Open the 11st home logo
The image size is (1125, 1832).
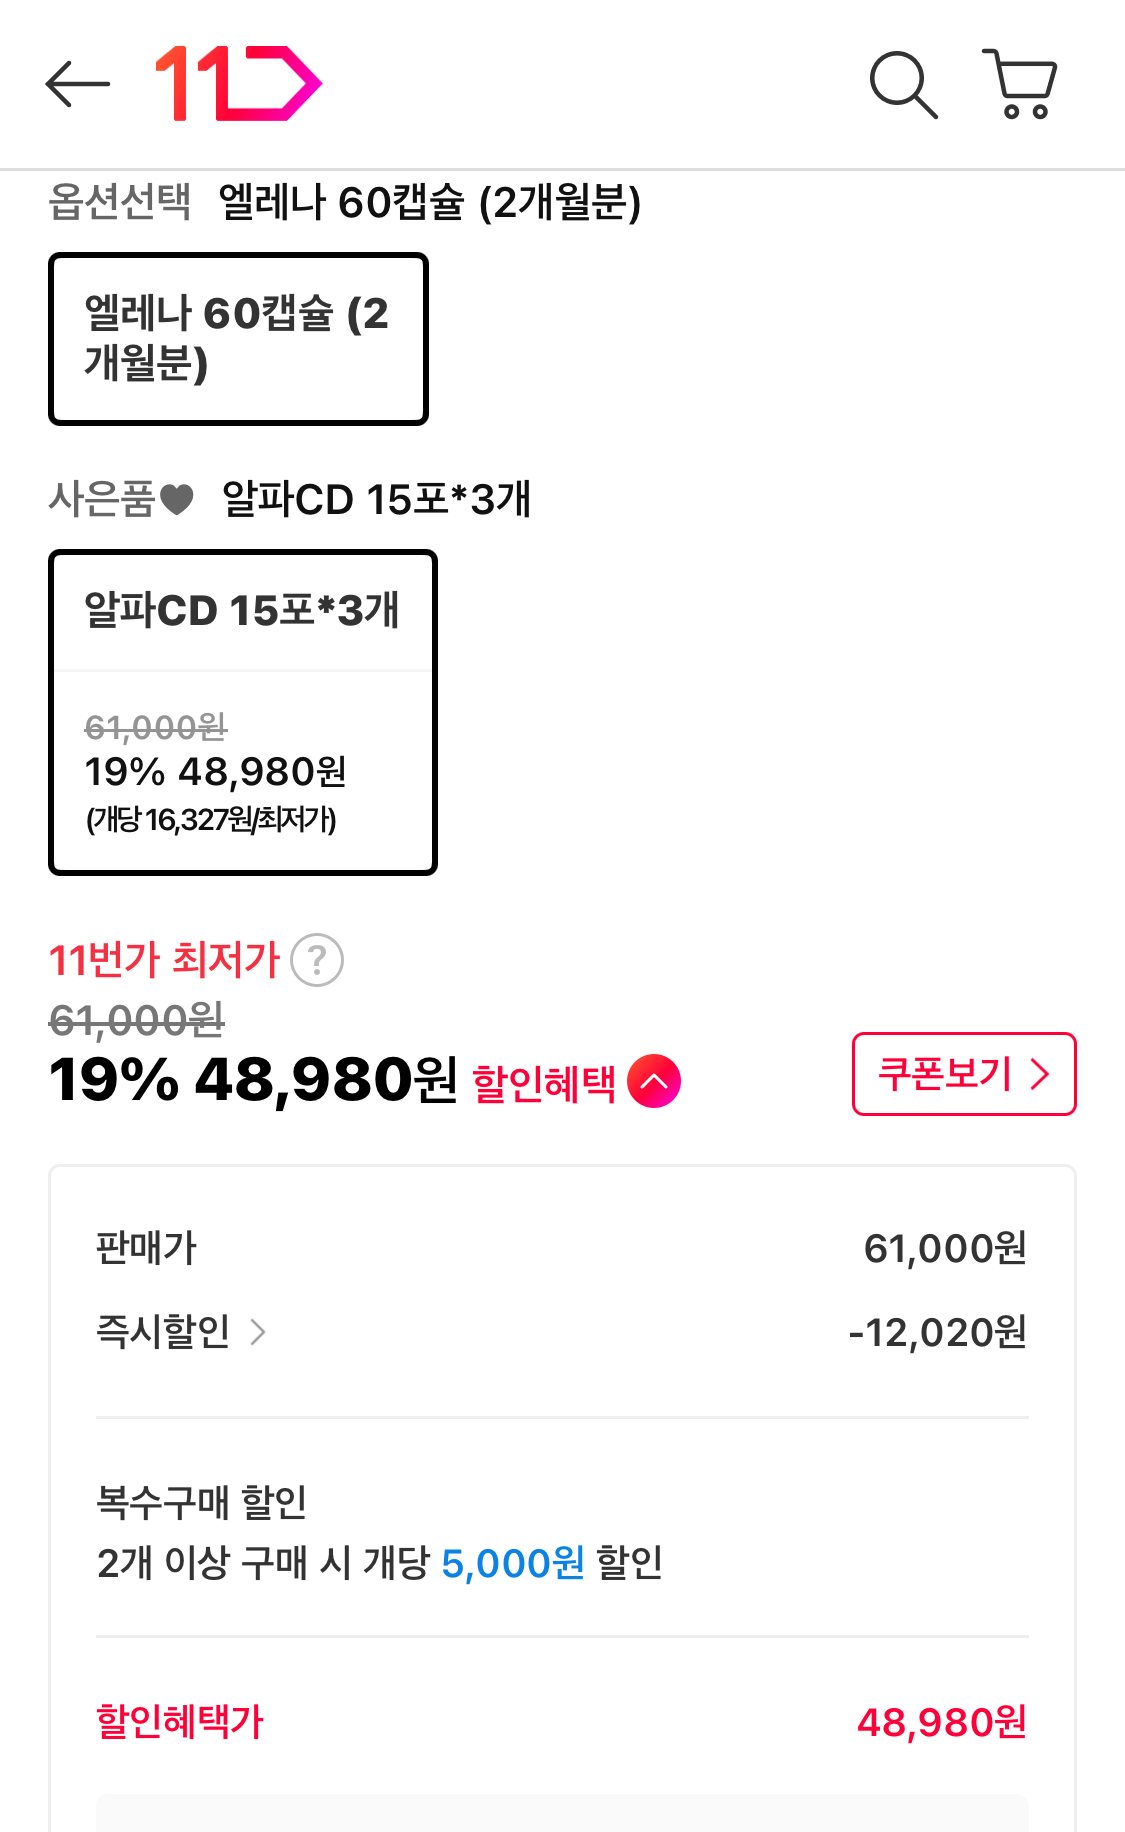click(238, 84)
